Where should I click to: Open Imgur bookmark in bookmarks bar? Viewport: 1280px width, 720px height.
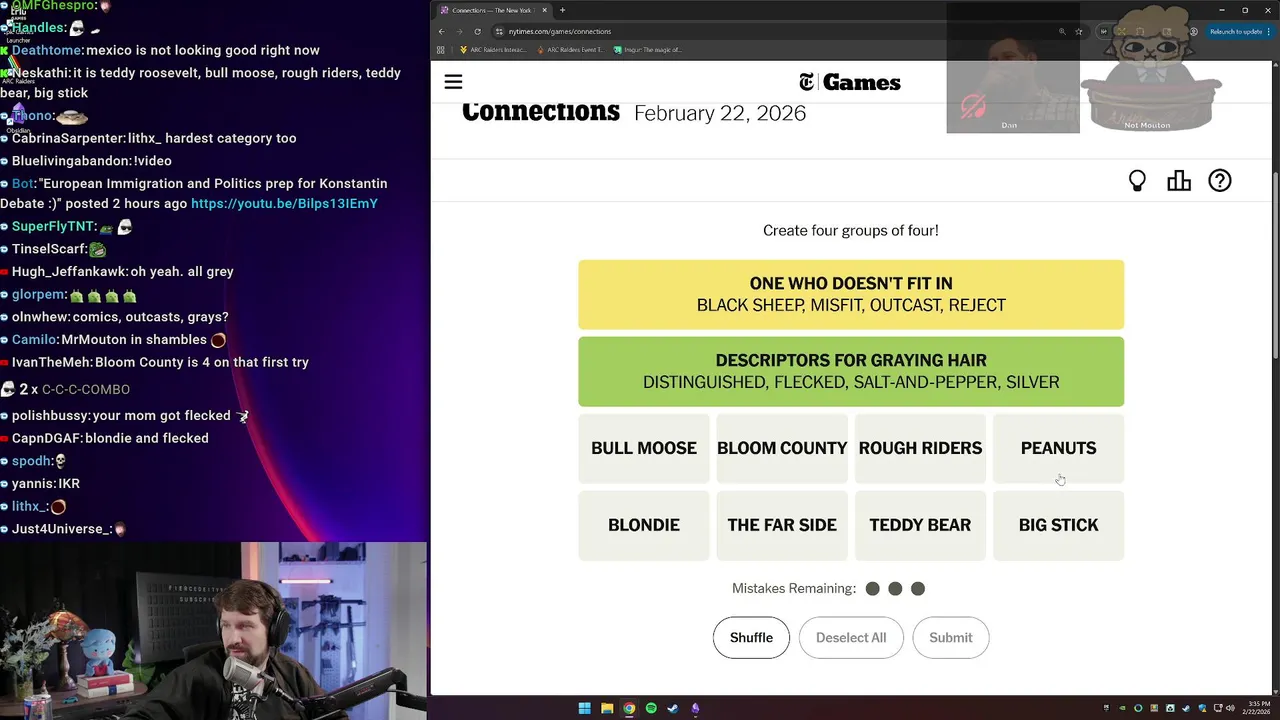[648, 49]
